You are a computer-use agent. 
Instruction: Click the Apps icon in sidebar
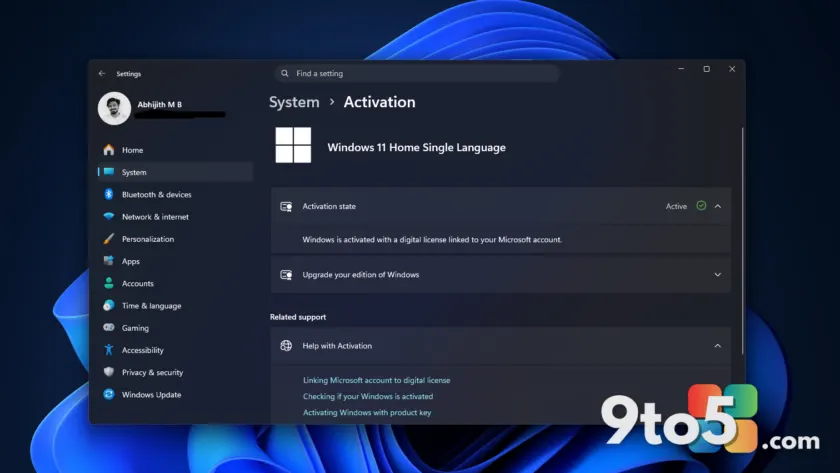(109, 261)
